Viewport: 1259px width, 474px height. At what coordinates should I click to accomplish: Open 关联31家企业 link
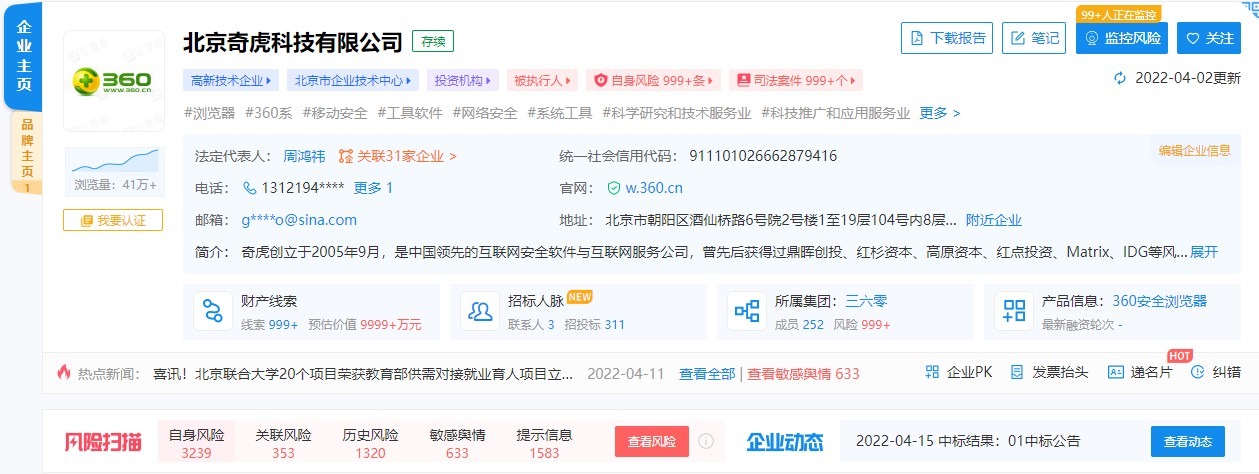click(398, 156)
